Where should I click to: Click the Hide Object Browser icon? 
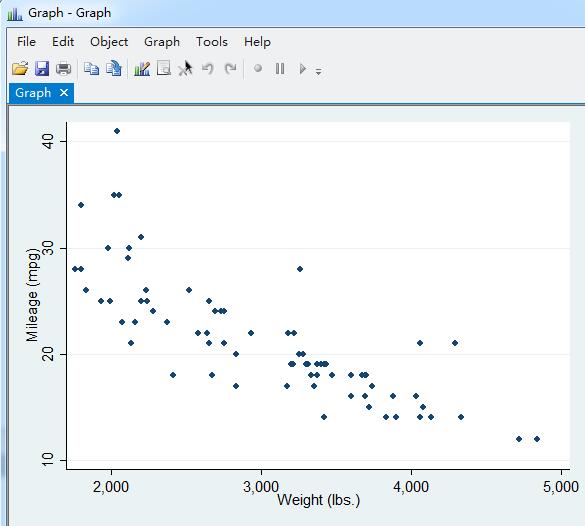pos(164,69)
